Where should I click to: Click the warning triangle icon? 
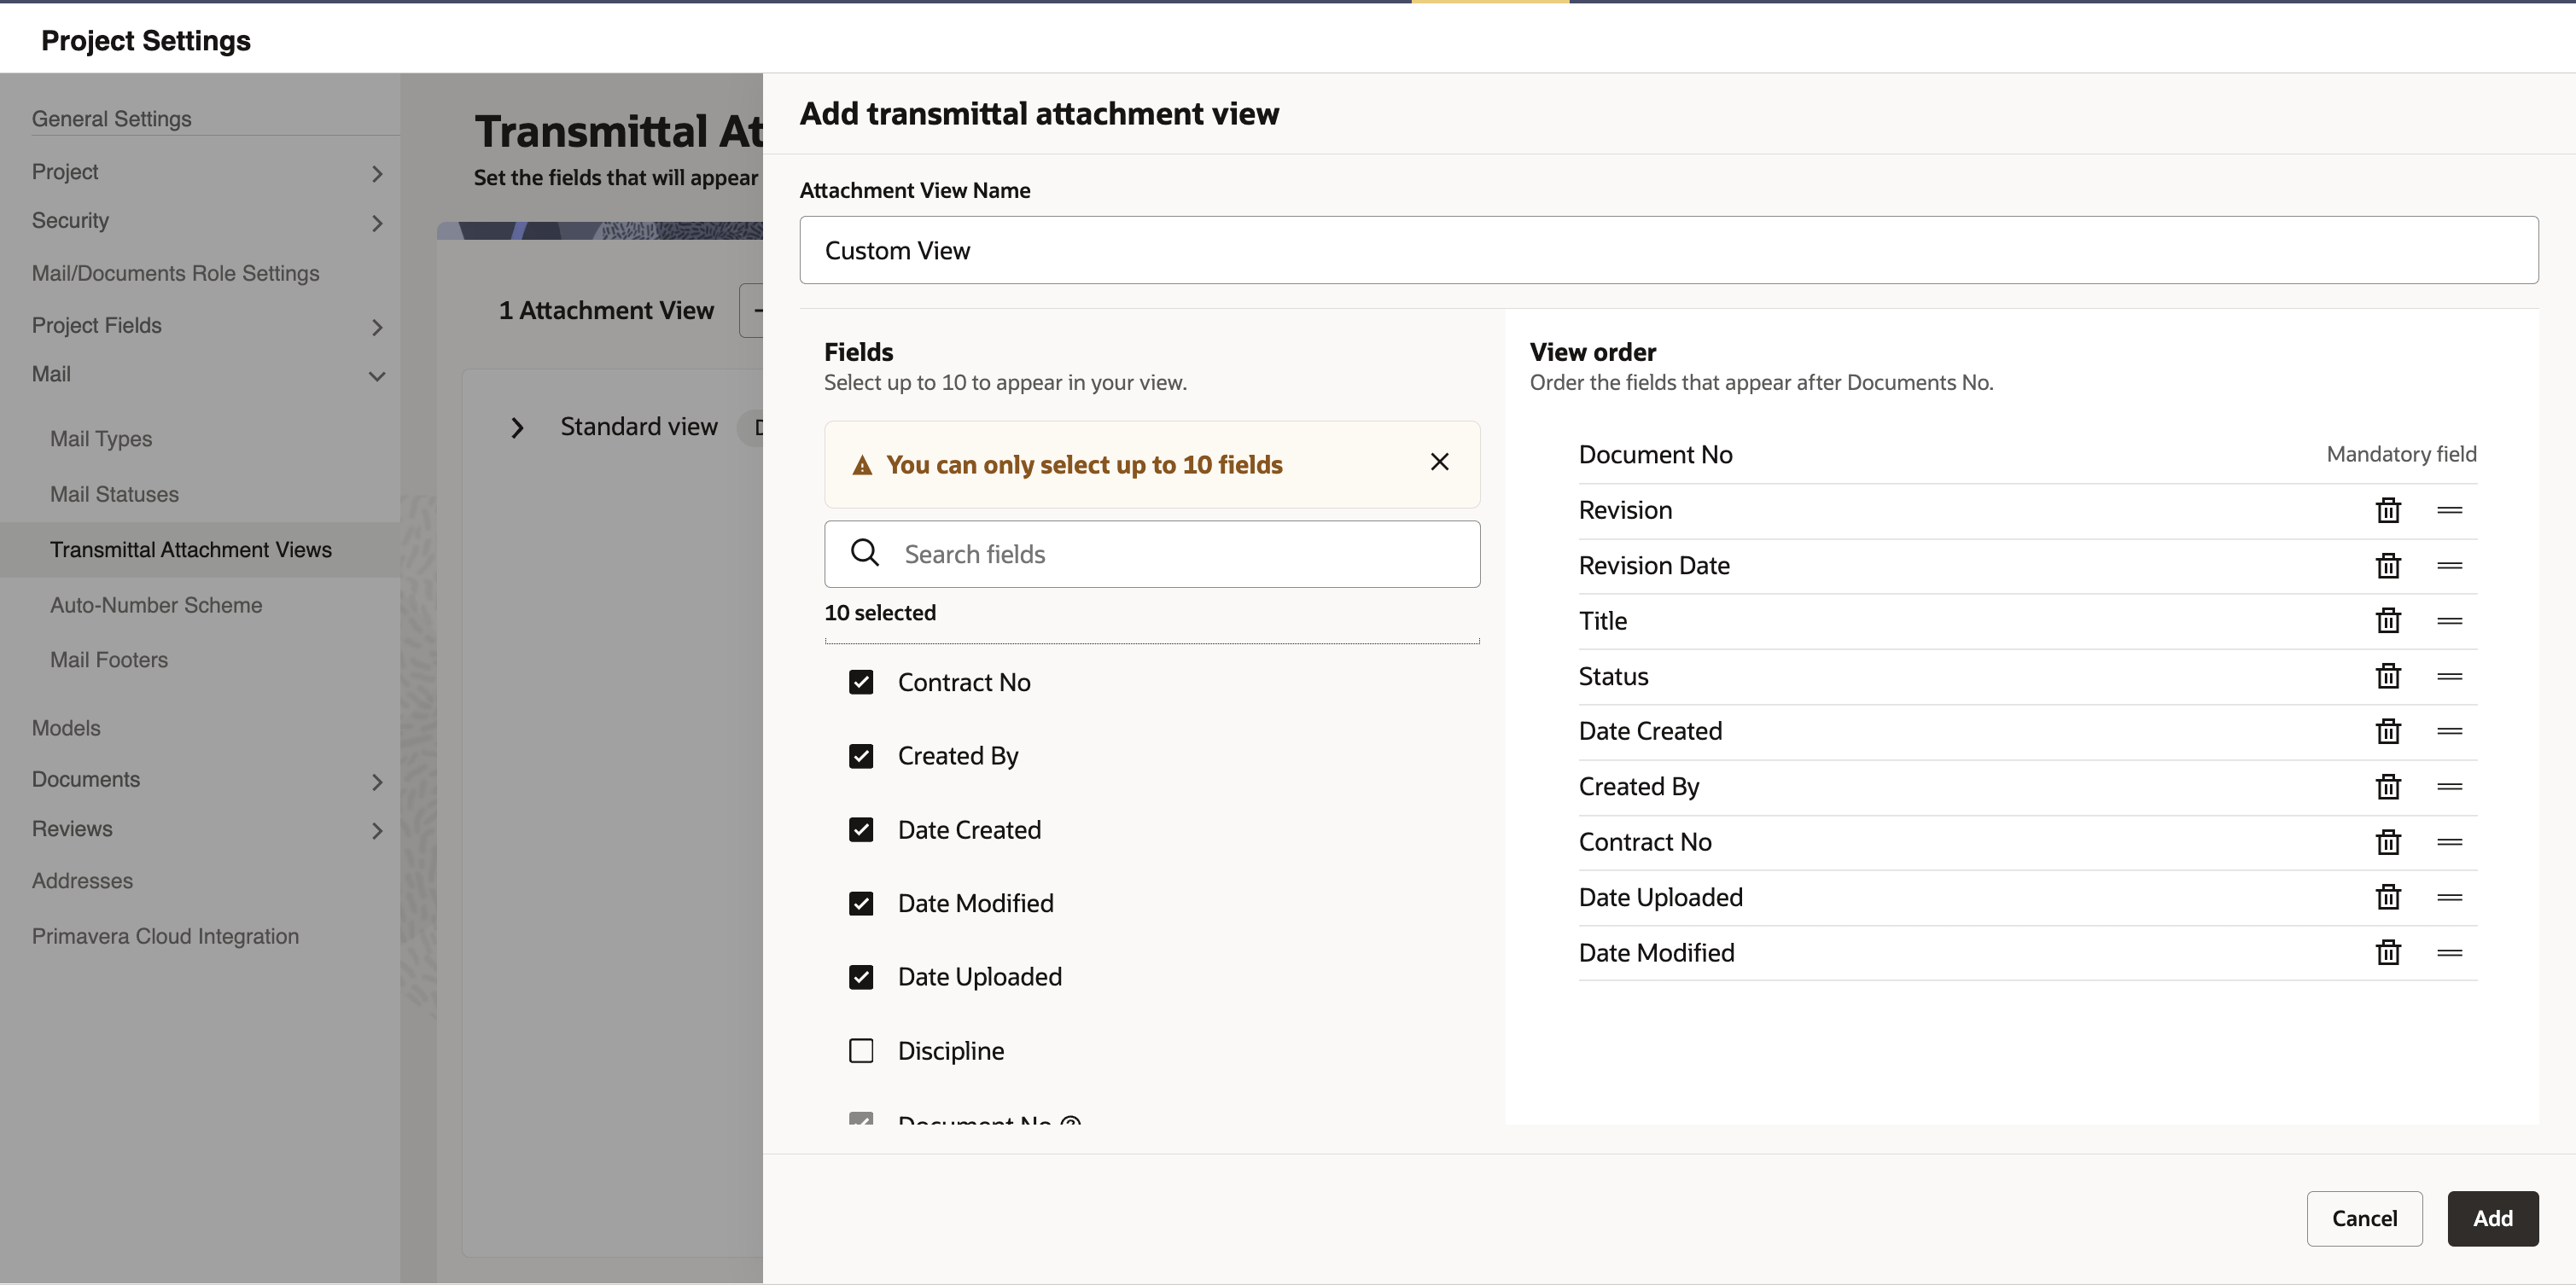pos(862,465)
